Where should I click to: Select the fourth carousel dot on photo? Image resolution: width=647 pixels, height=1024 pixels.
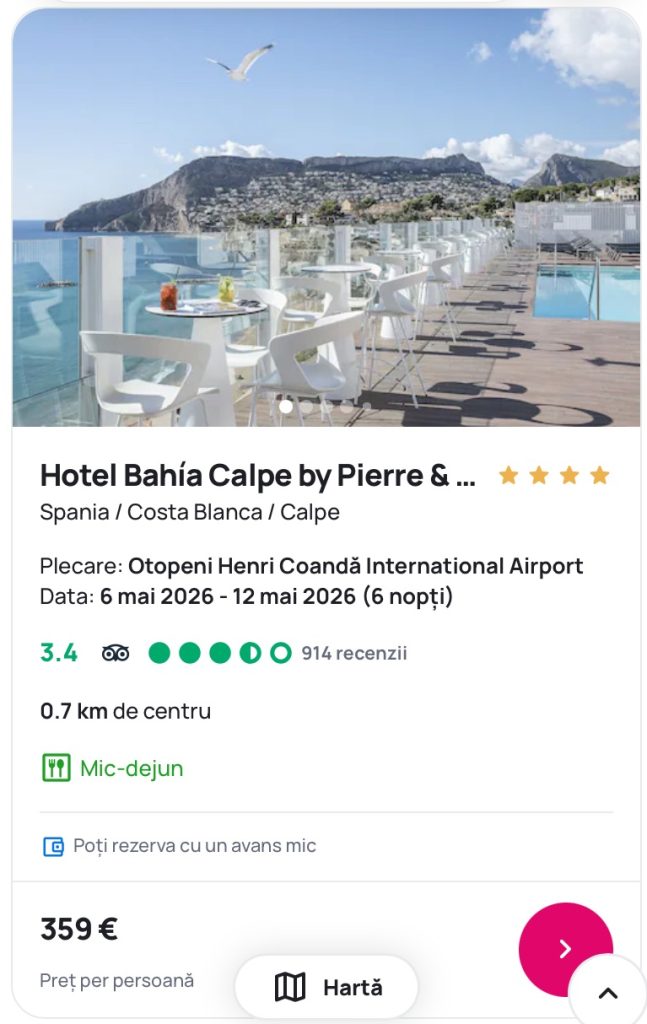click(346, 406)
